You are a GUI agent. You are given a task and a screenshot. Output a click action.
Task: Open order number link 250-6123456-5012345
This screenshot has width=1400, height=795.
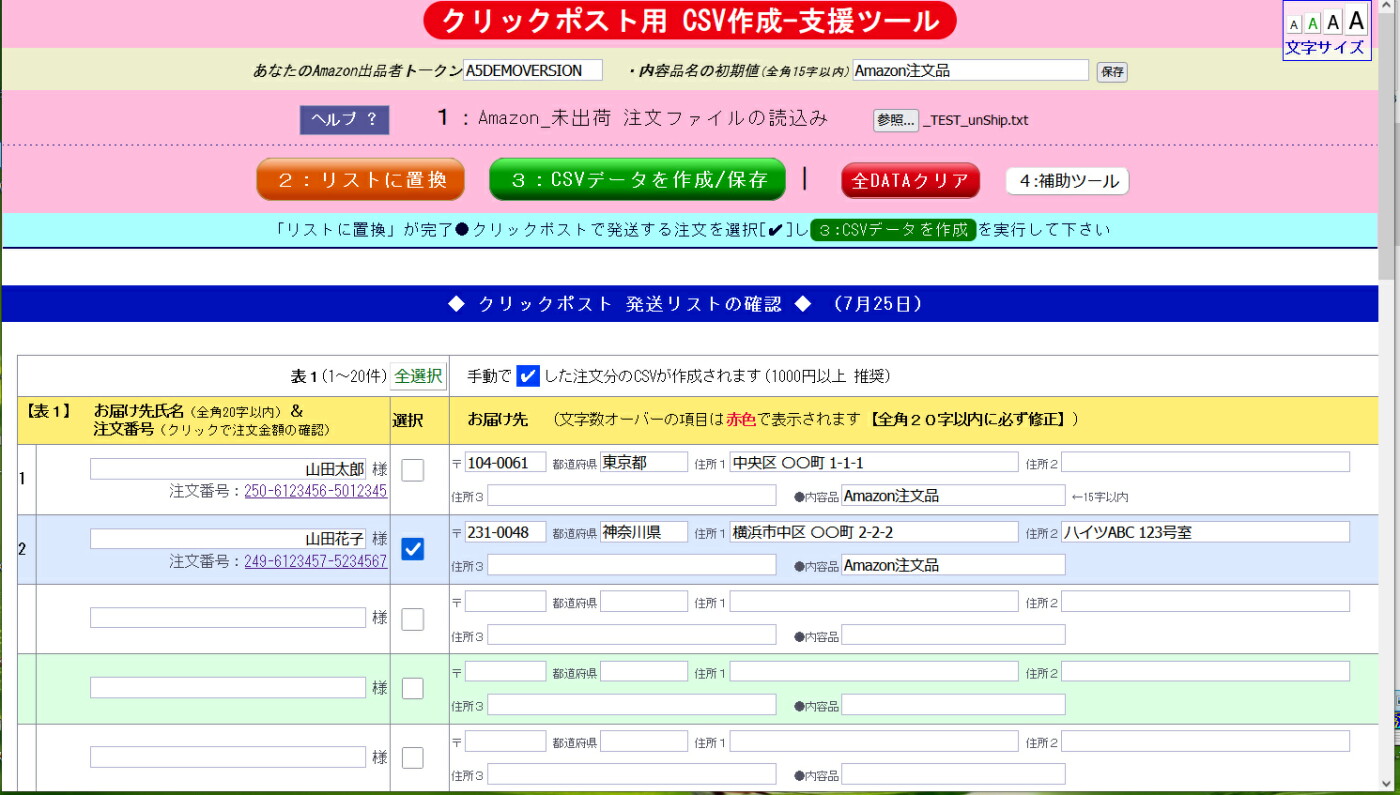[315, 491]
